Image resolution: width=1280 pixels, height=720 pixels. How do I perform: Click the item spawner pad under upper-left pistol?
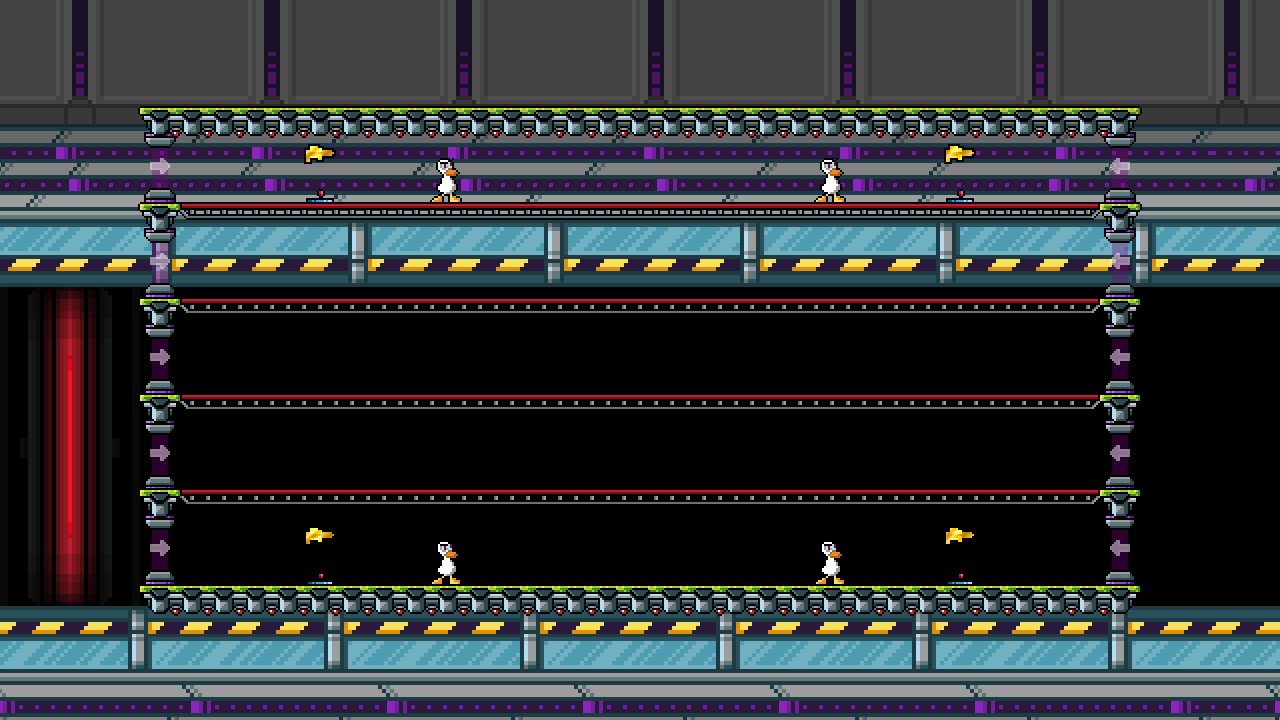point(320,197)
